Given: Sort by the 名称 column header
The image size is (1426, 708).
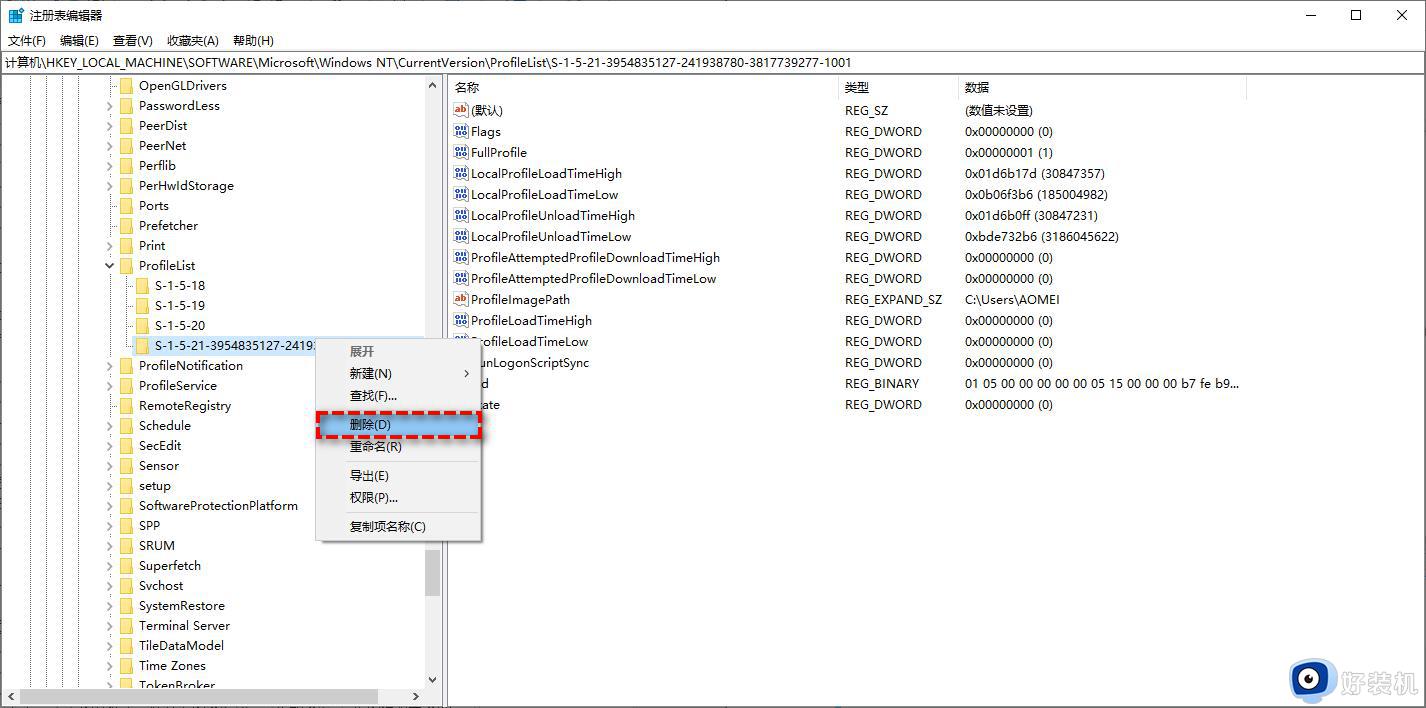Looking at the screenshot, I should [642, 88].
